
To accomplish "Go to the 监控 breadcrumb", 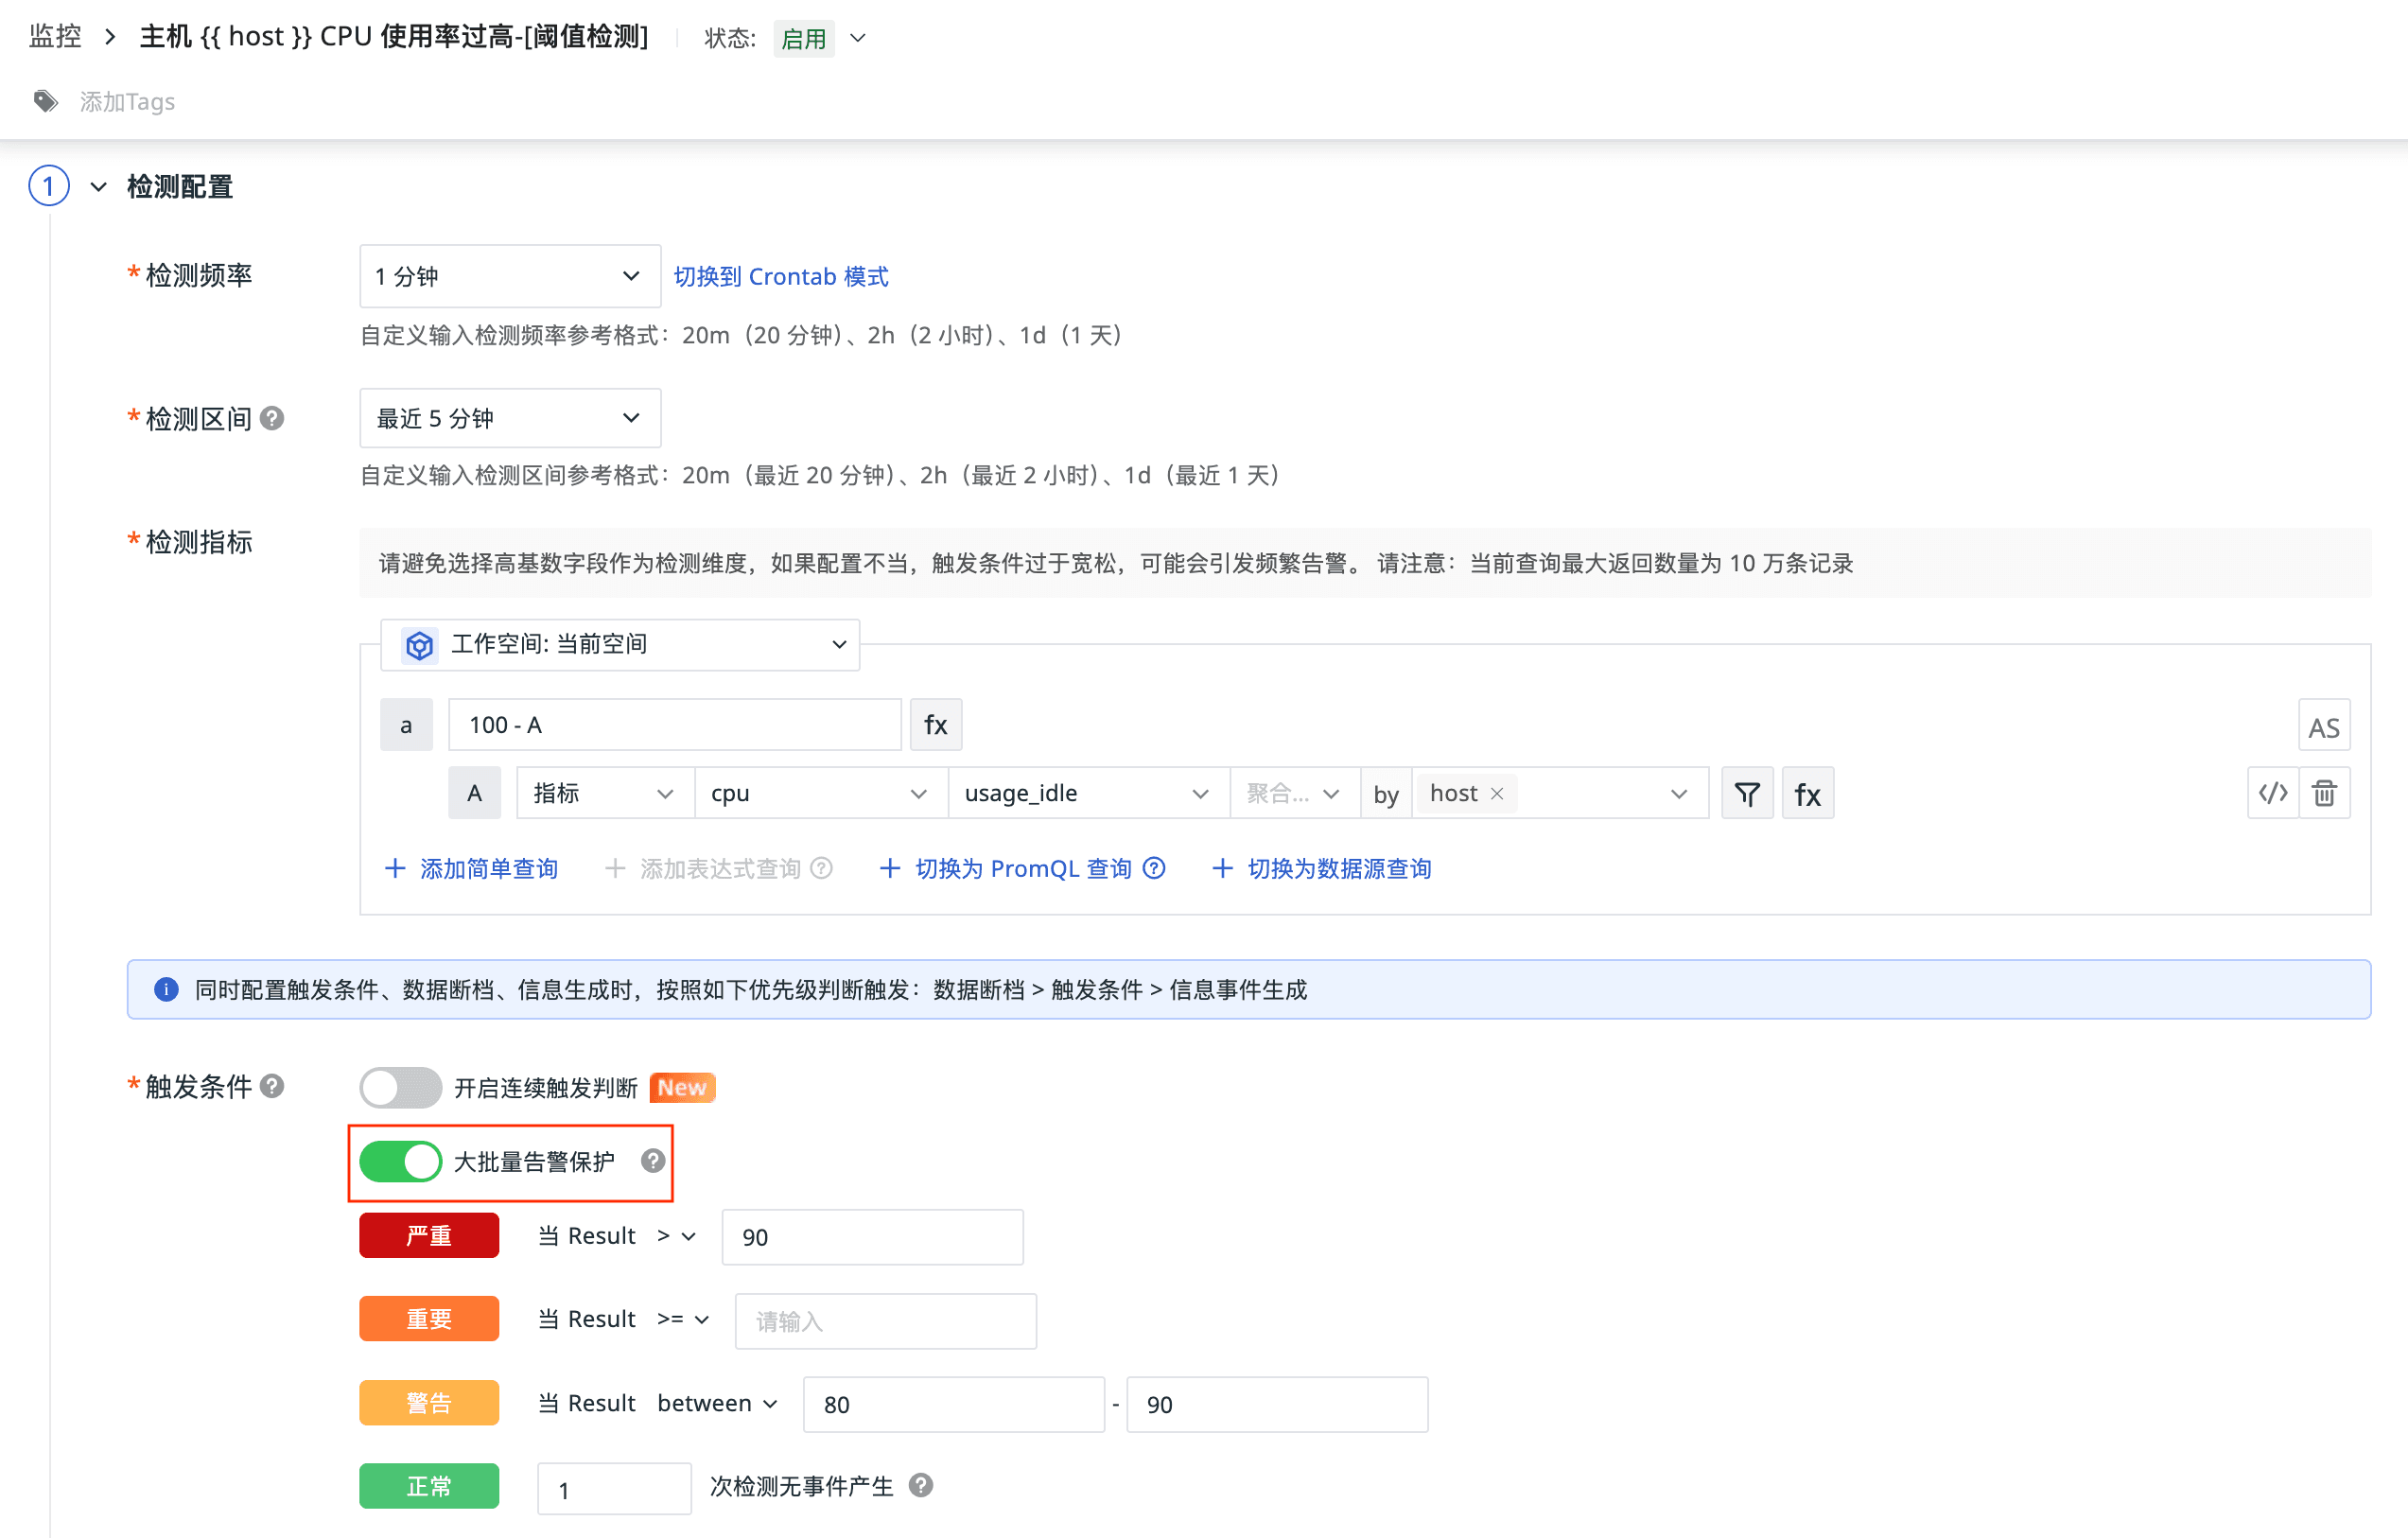I will (x=55, y=36).
